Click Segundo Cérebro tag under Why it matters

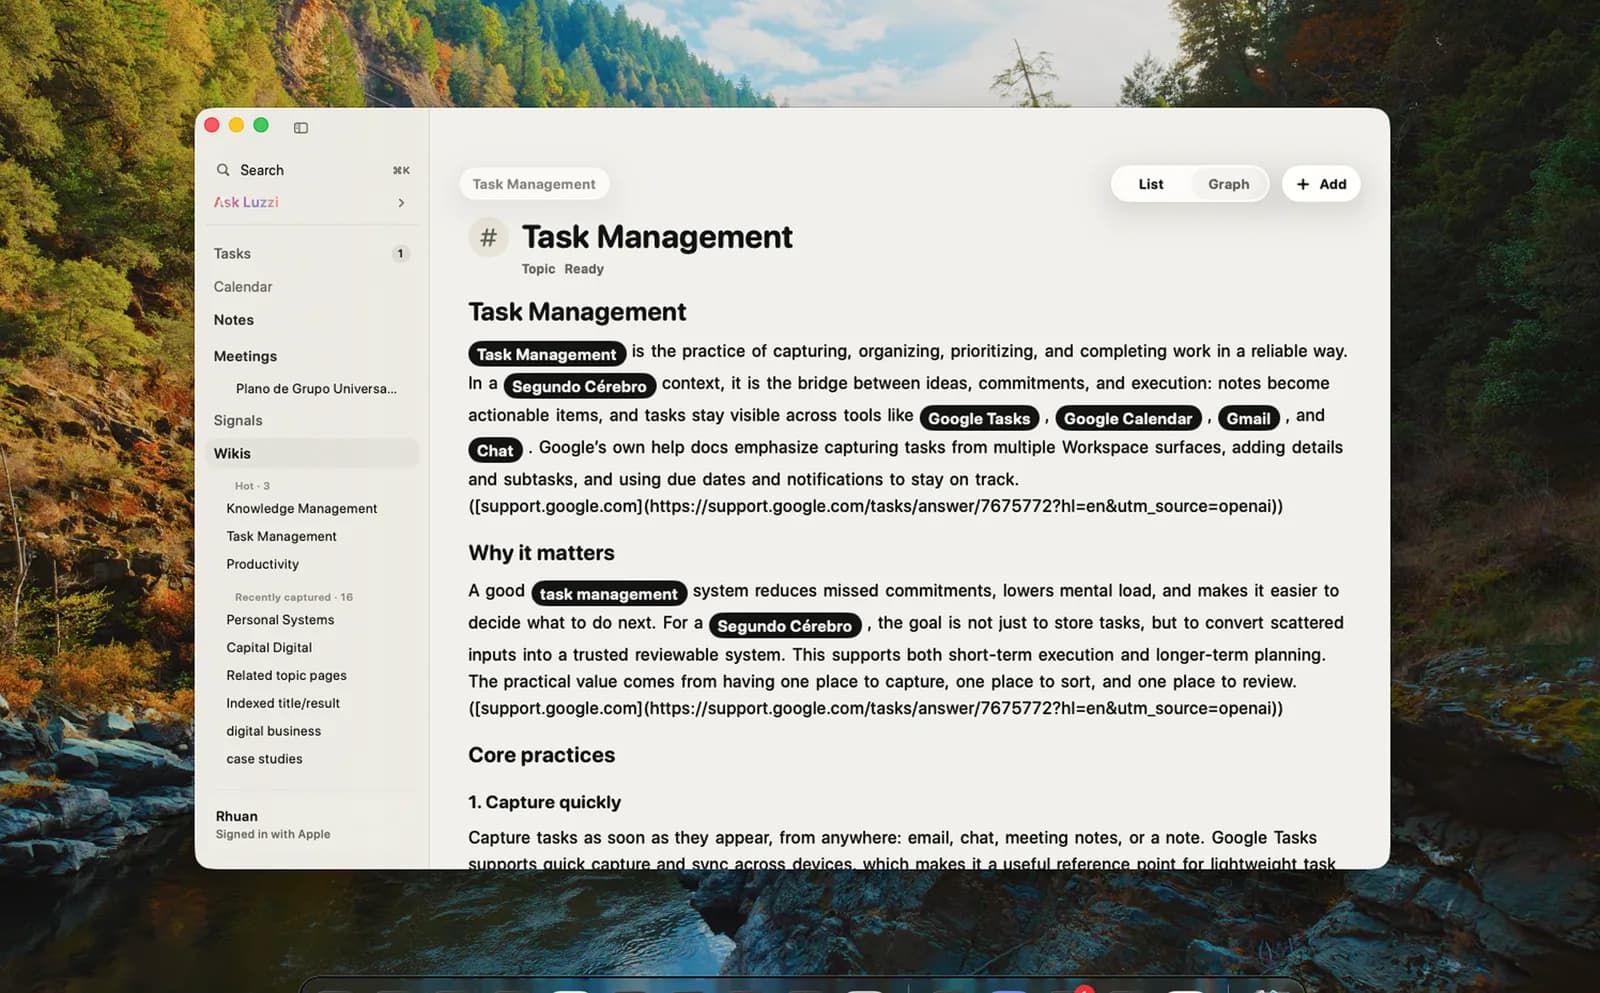[x=785, y=625]
